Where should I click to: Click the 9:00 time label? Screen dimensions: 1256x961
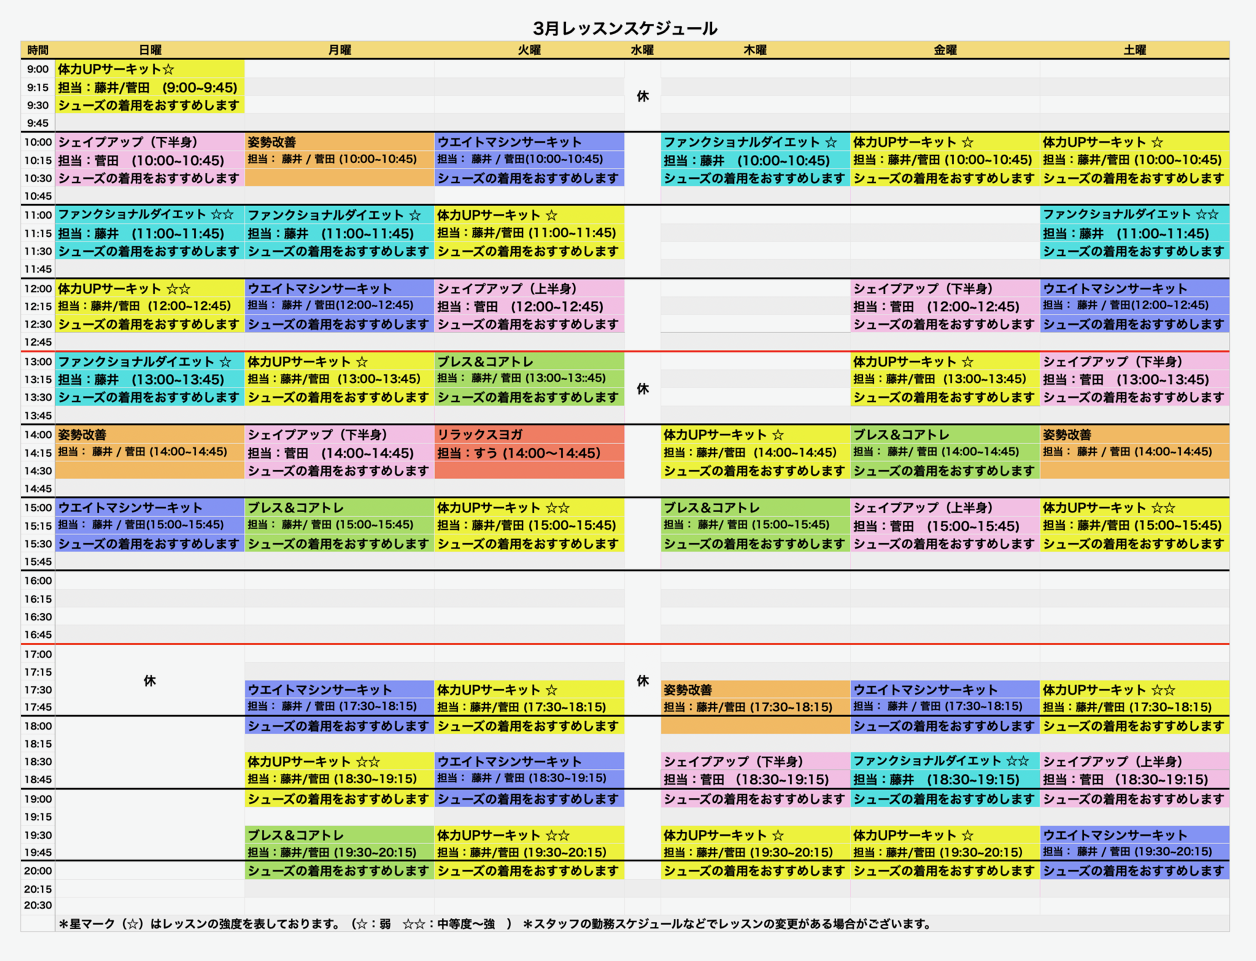[38, 70]
